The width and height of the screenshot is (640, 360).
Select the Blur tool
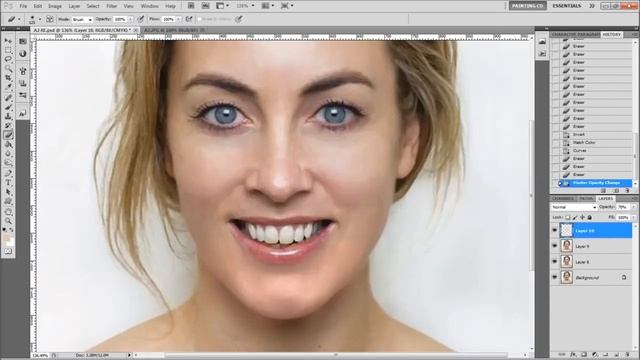(x=8, y=154)
